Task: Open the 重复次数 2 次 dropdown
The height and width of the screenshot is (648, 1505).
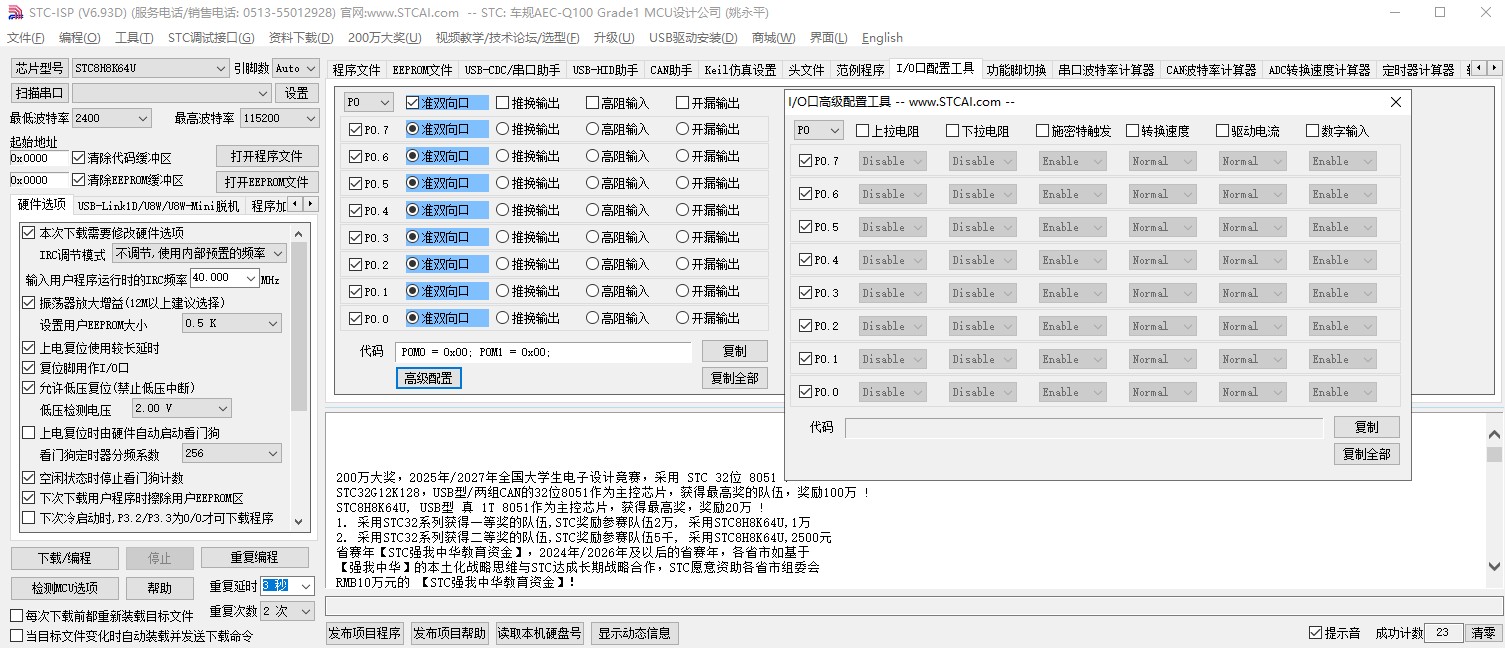Action: 288,611
